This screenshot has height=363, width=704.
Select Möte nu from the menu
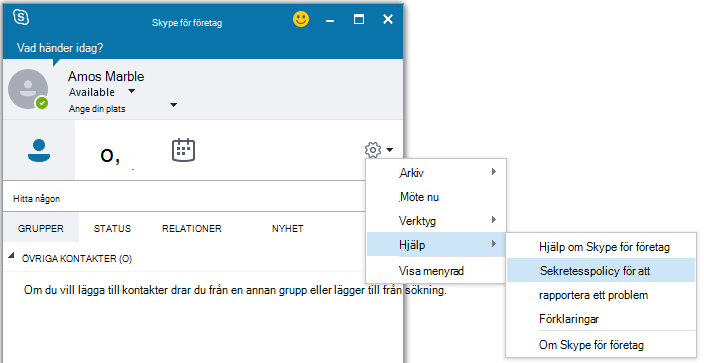tap(436, 197)
